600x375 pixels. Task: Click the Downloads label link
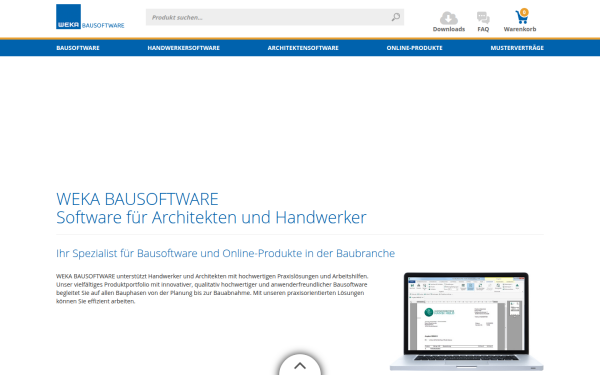[449, 29]
